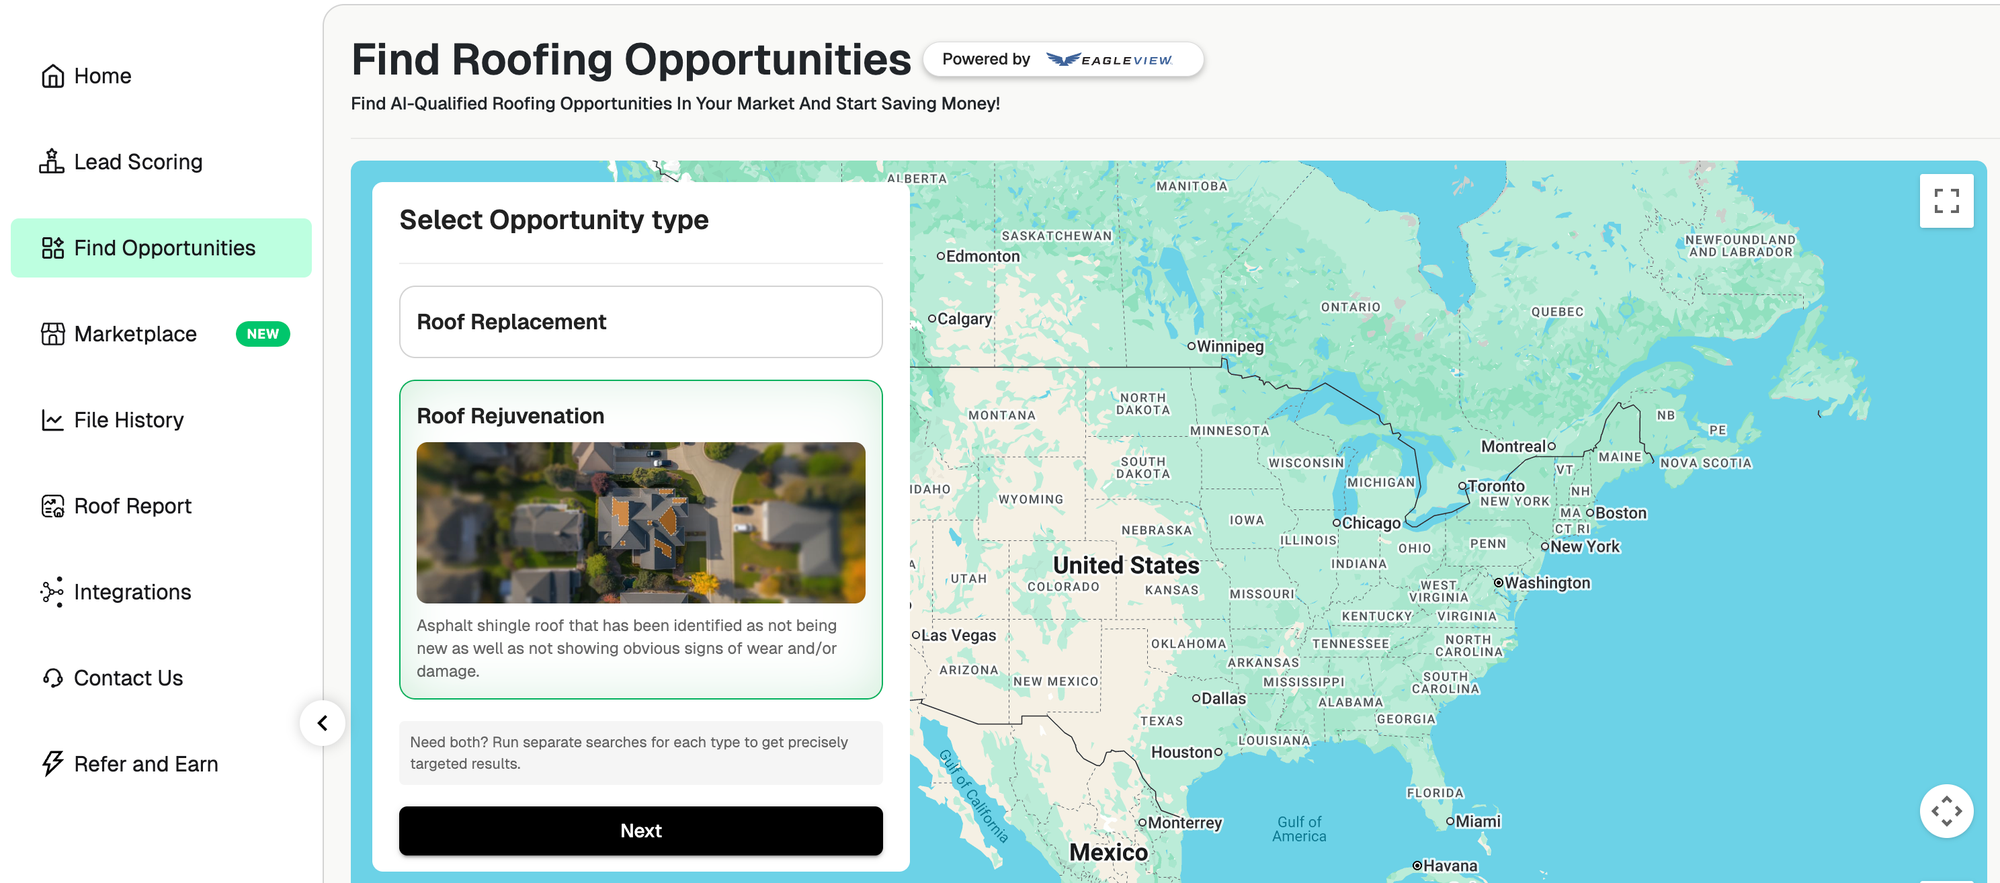Click the Roof Rejuvenation aerial thumbnail
This screenshot has height=883, width=2000.
(x=640, y=522)
